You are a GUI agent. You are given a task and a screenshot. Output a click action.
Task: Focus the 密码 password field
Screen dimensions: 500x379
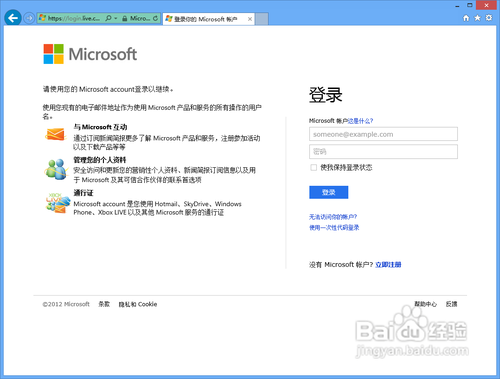[383, 152]
